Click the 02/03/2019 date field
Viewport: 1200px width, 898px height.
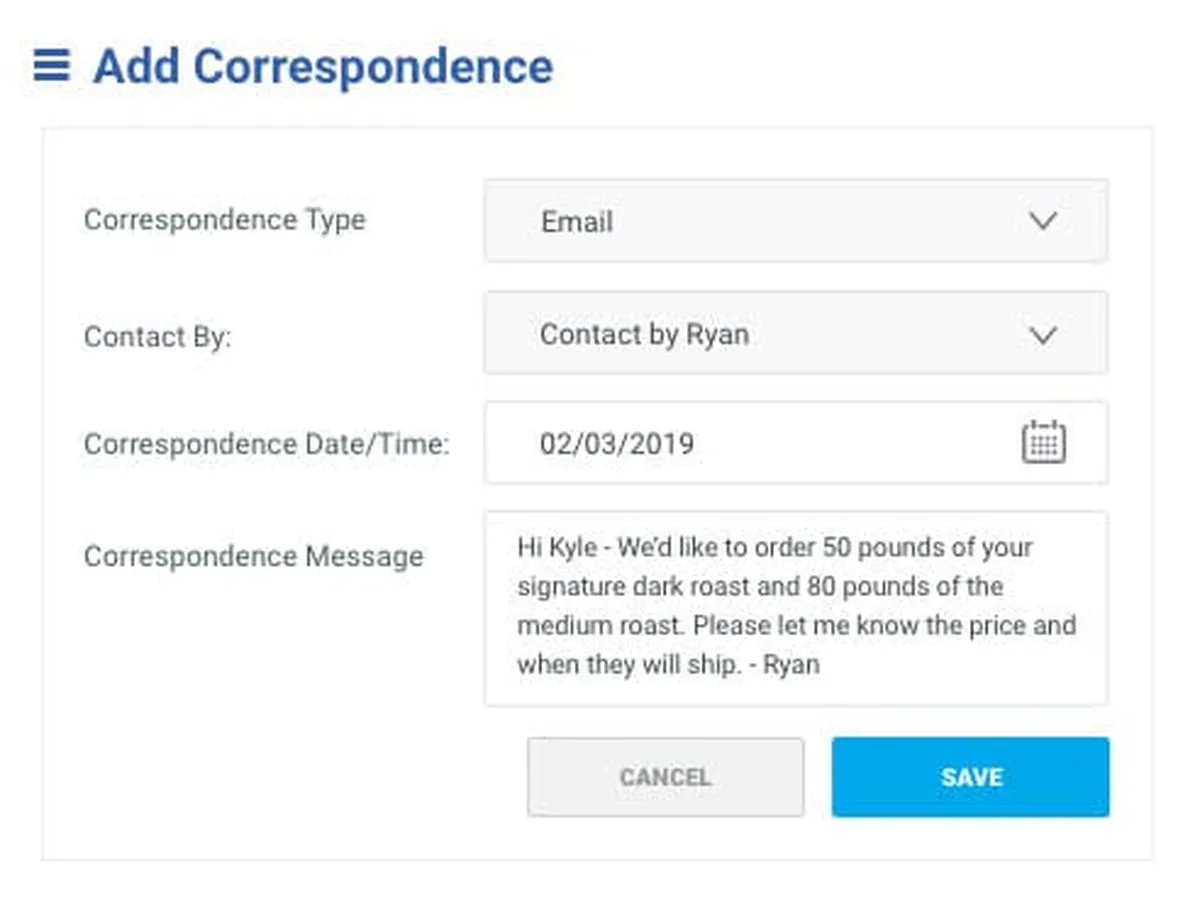617,443
